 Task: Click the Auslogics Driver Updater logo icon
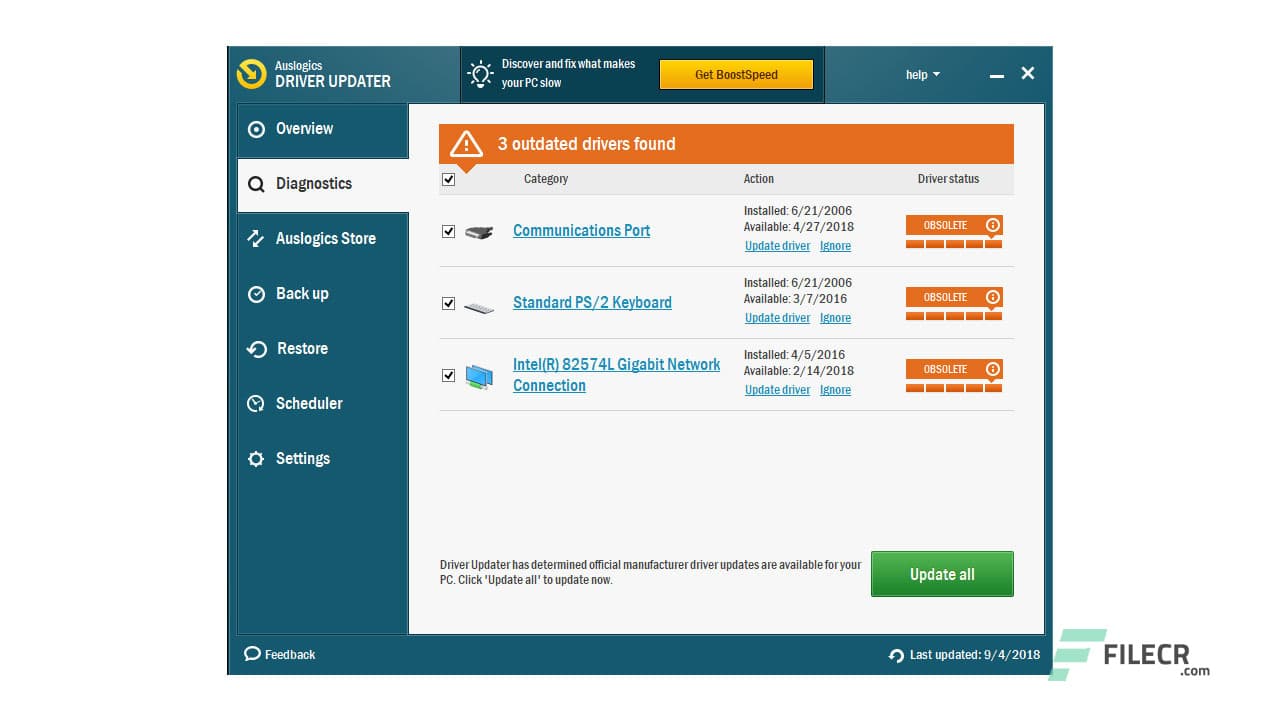click(251, 75)
